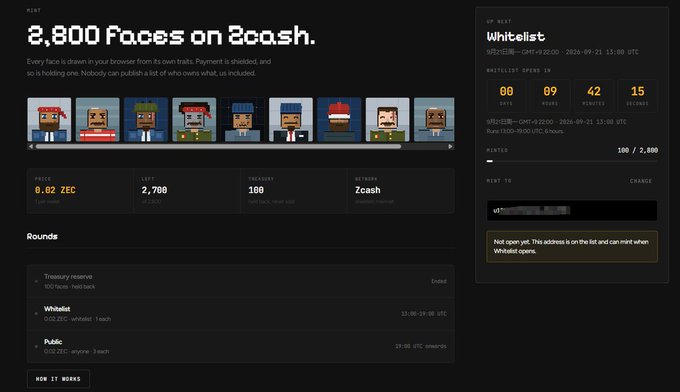Select the bearded face with red and white beanie
The height and width of the screenshot is (392, 680).
tap(339, 120)
